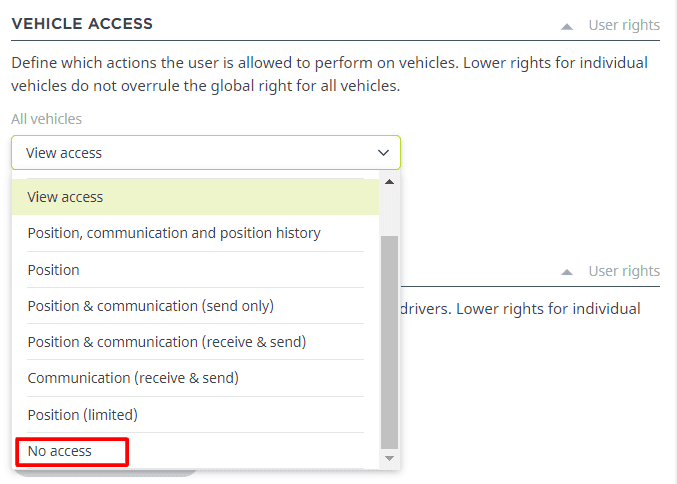Viewport: 677px width, 484px height.
Task: Pick Position & communication (receive & send)
Action: click(166, 342)
